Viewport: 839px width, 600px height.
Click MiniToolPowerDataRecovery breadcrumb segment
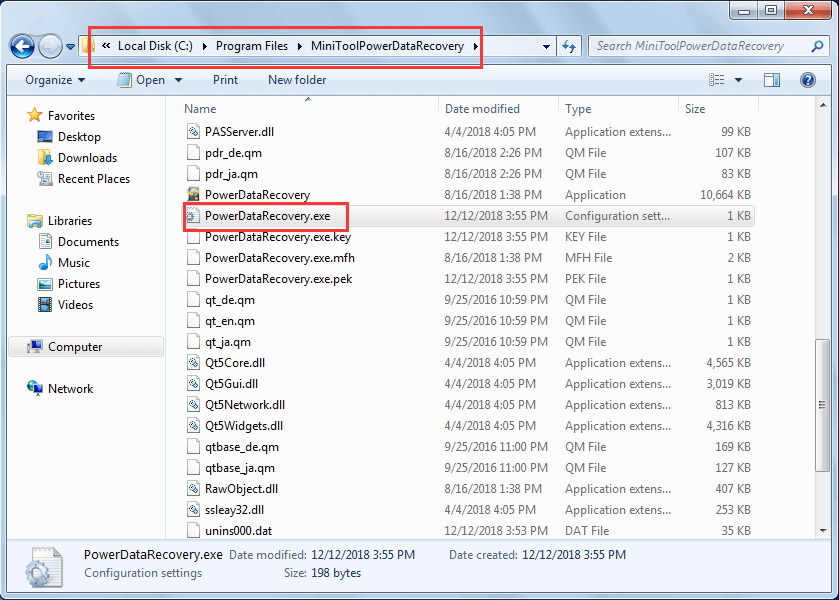point(387,46)
